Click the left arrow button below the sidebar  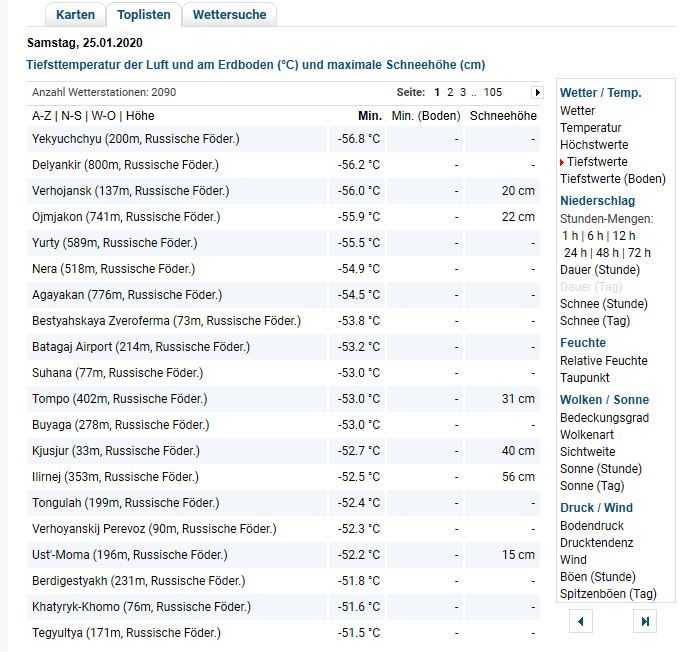click(x=580, y=621)
